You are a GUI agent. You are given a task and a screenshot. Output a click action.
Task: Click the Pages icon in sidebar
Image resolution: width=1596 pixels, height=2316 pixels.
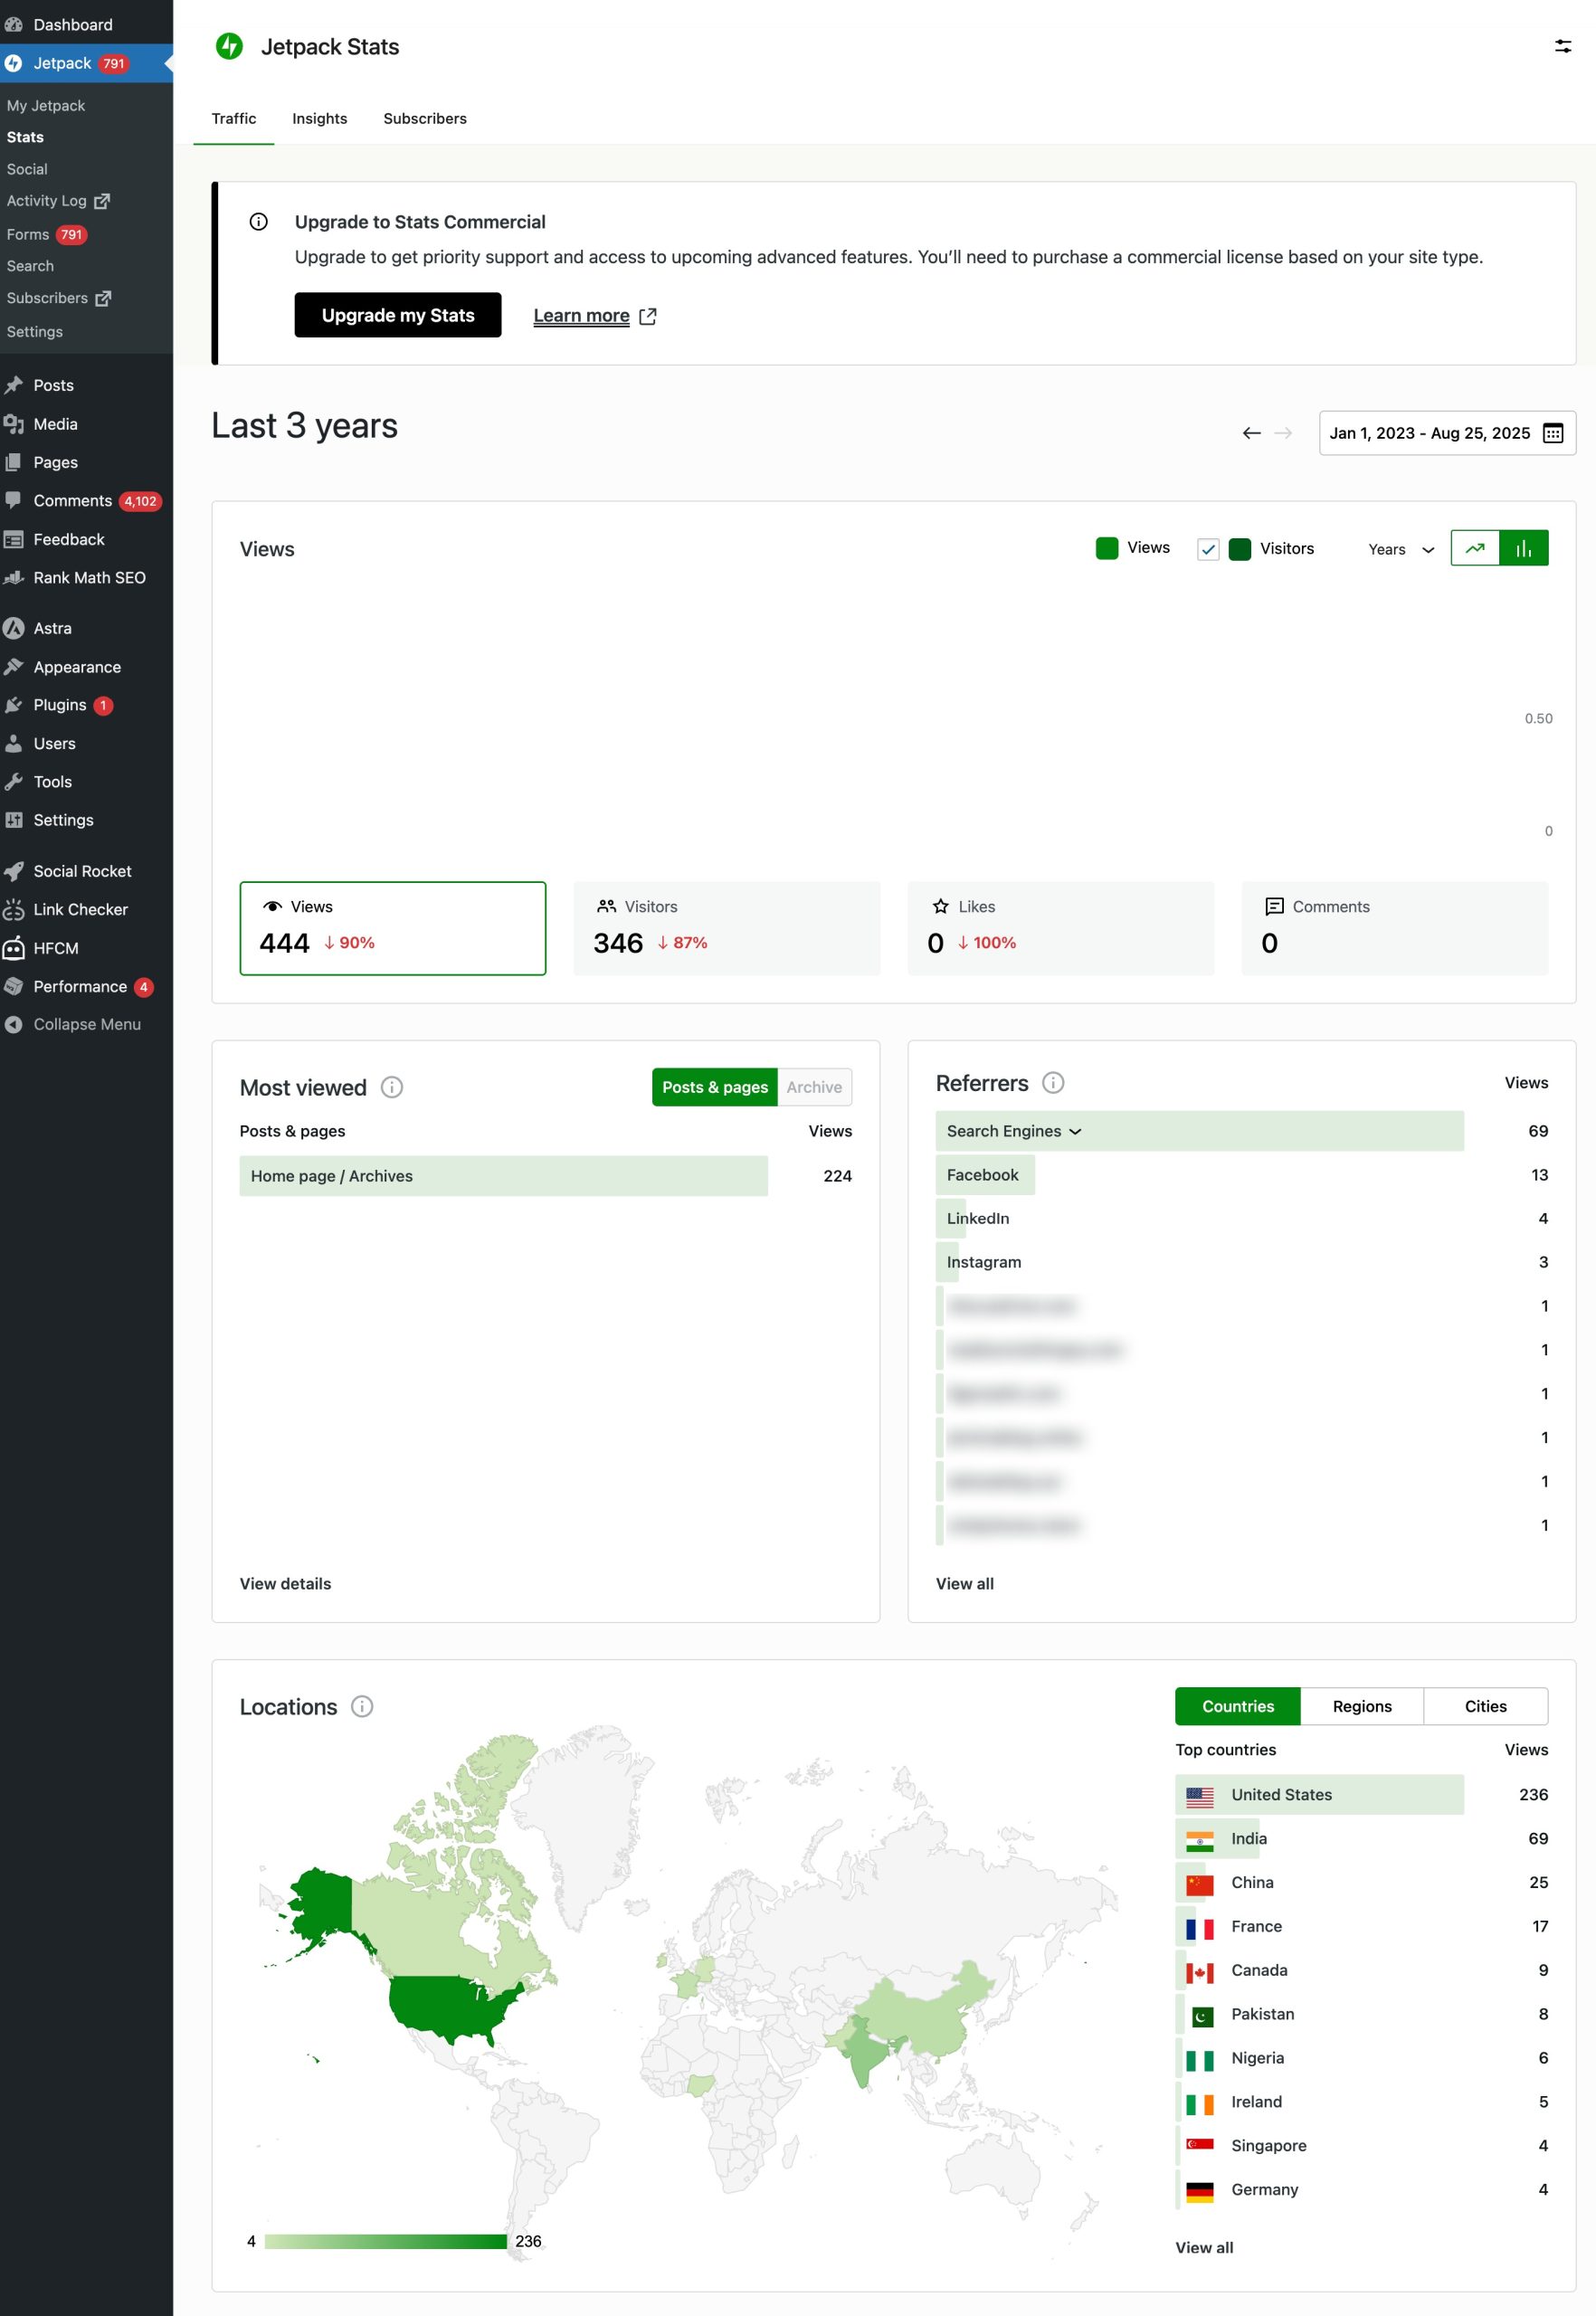click(14, 462)
